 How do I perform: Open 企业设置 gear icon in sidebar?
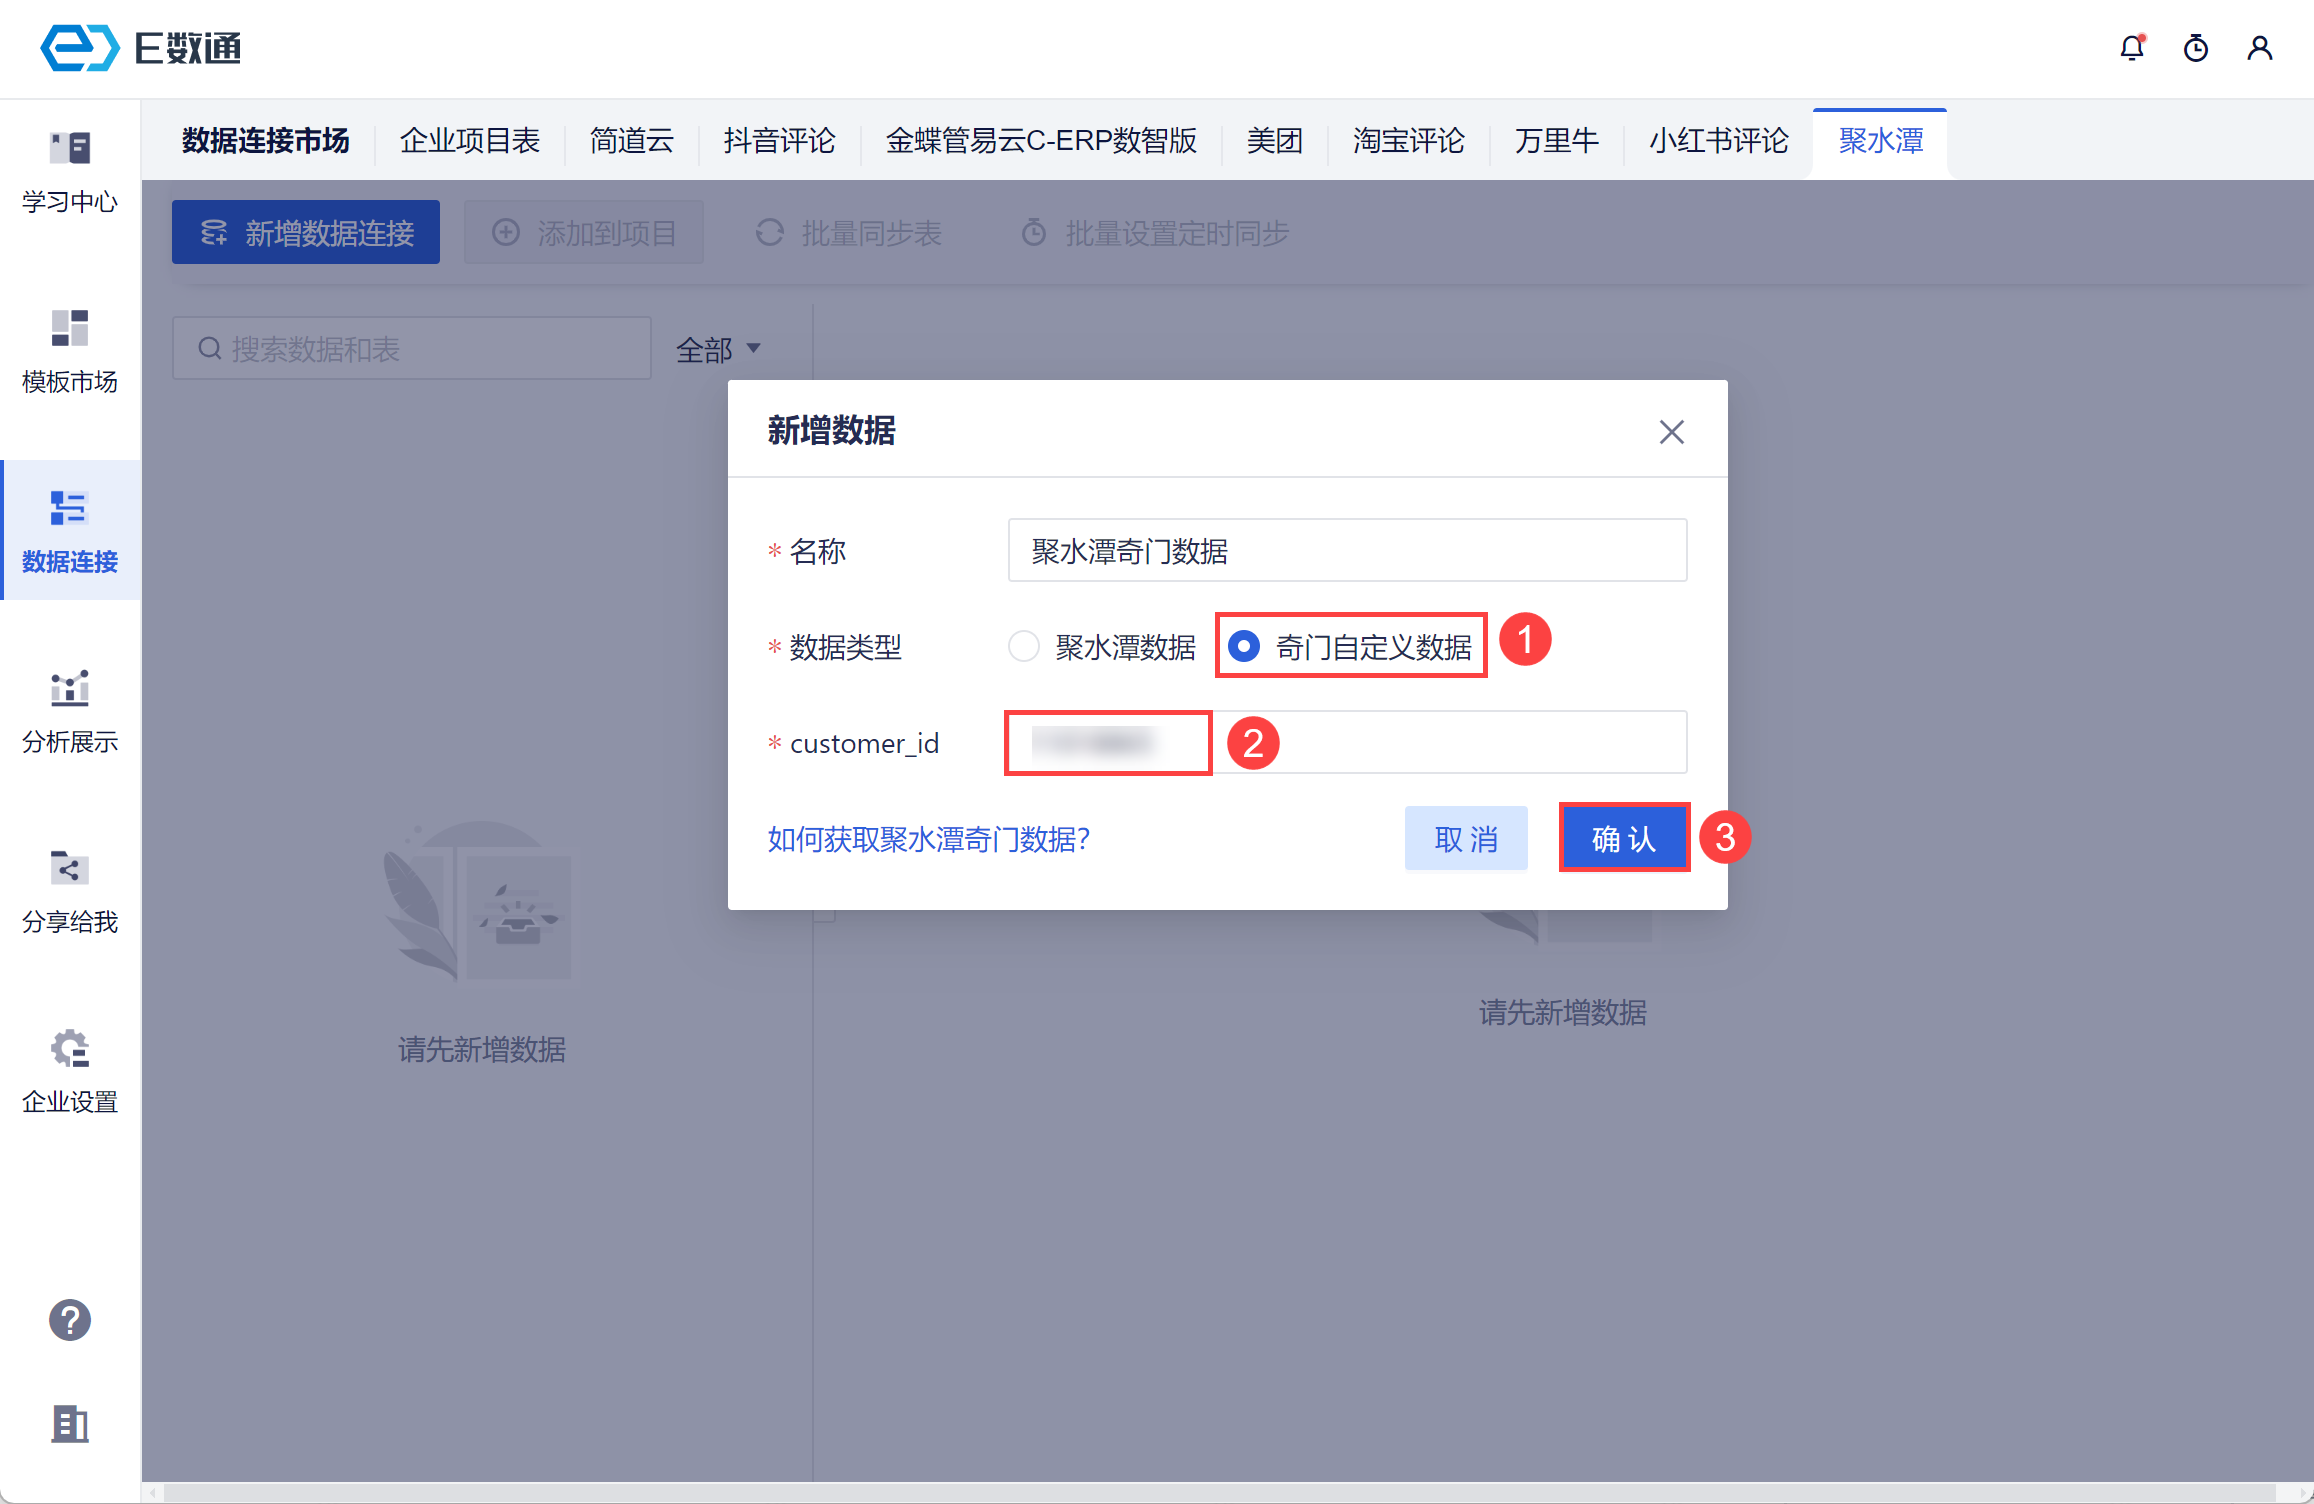[70, 1071]
